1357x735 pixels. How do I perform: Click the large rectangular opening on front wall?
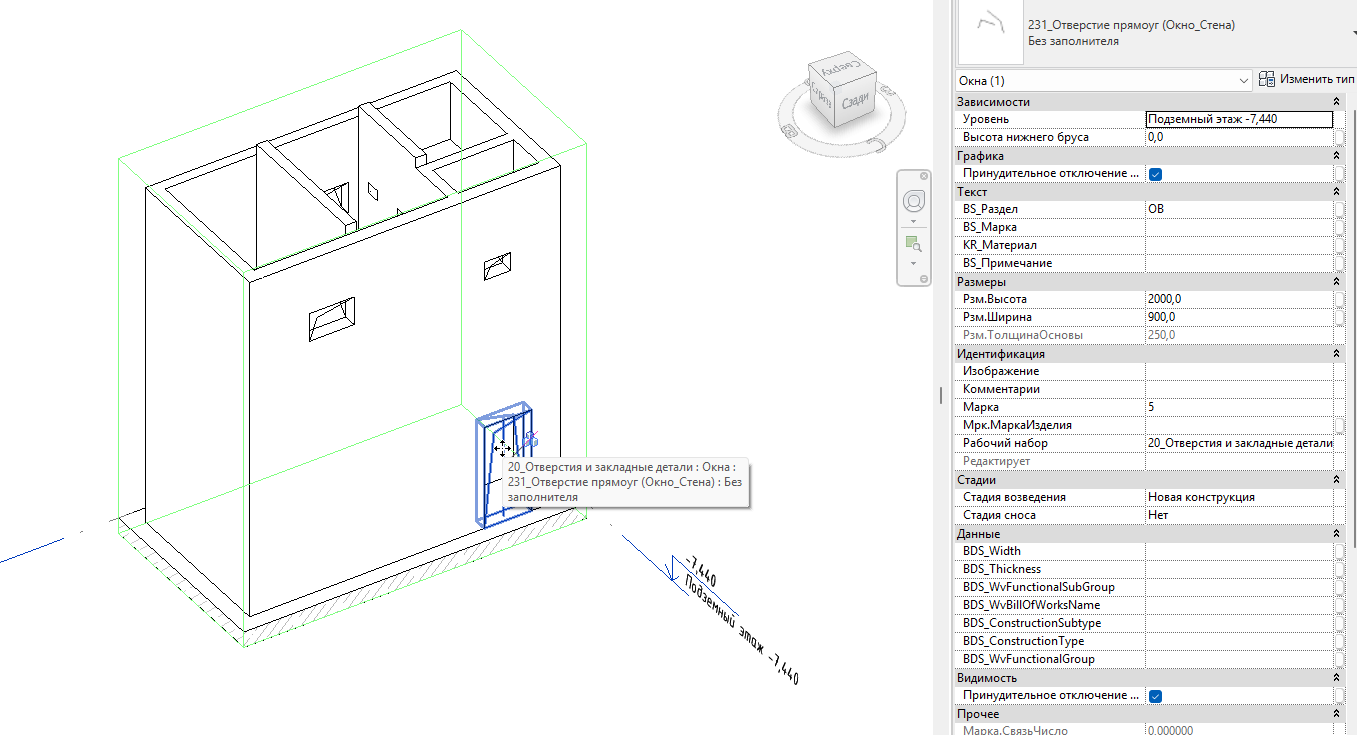tap(332, 319)
